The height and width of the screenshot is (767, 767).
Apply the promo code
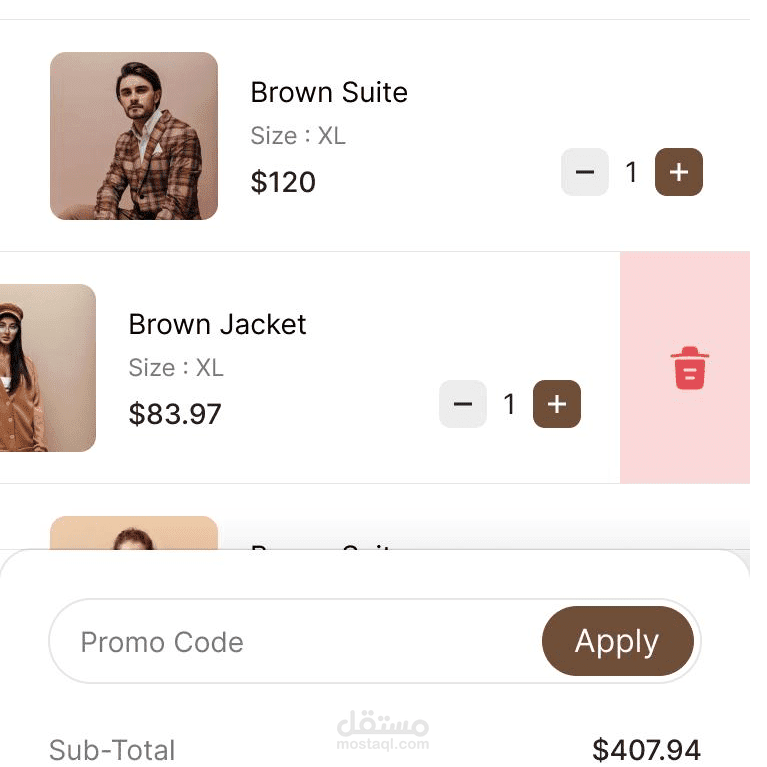coord(617,642)
